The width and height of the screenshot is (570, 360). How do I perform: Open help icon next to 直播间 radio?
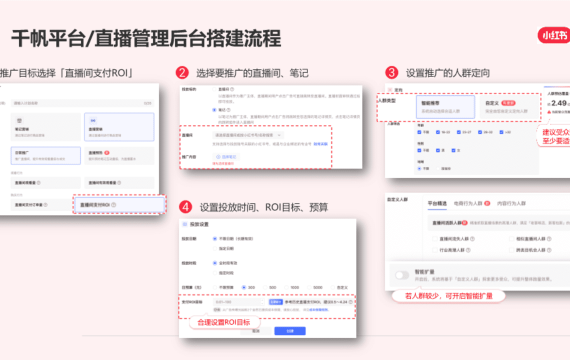[x=232, y=89]
